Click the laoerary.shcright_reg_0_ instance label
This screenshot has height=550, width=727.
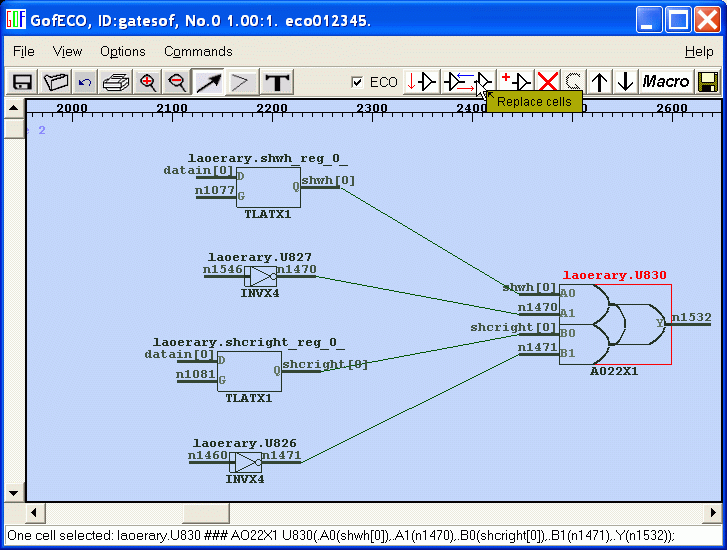[x=249, y=343]
